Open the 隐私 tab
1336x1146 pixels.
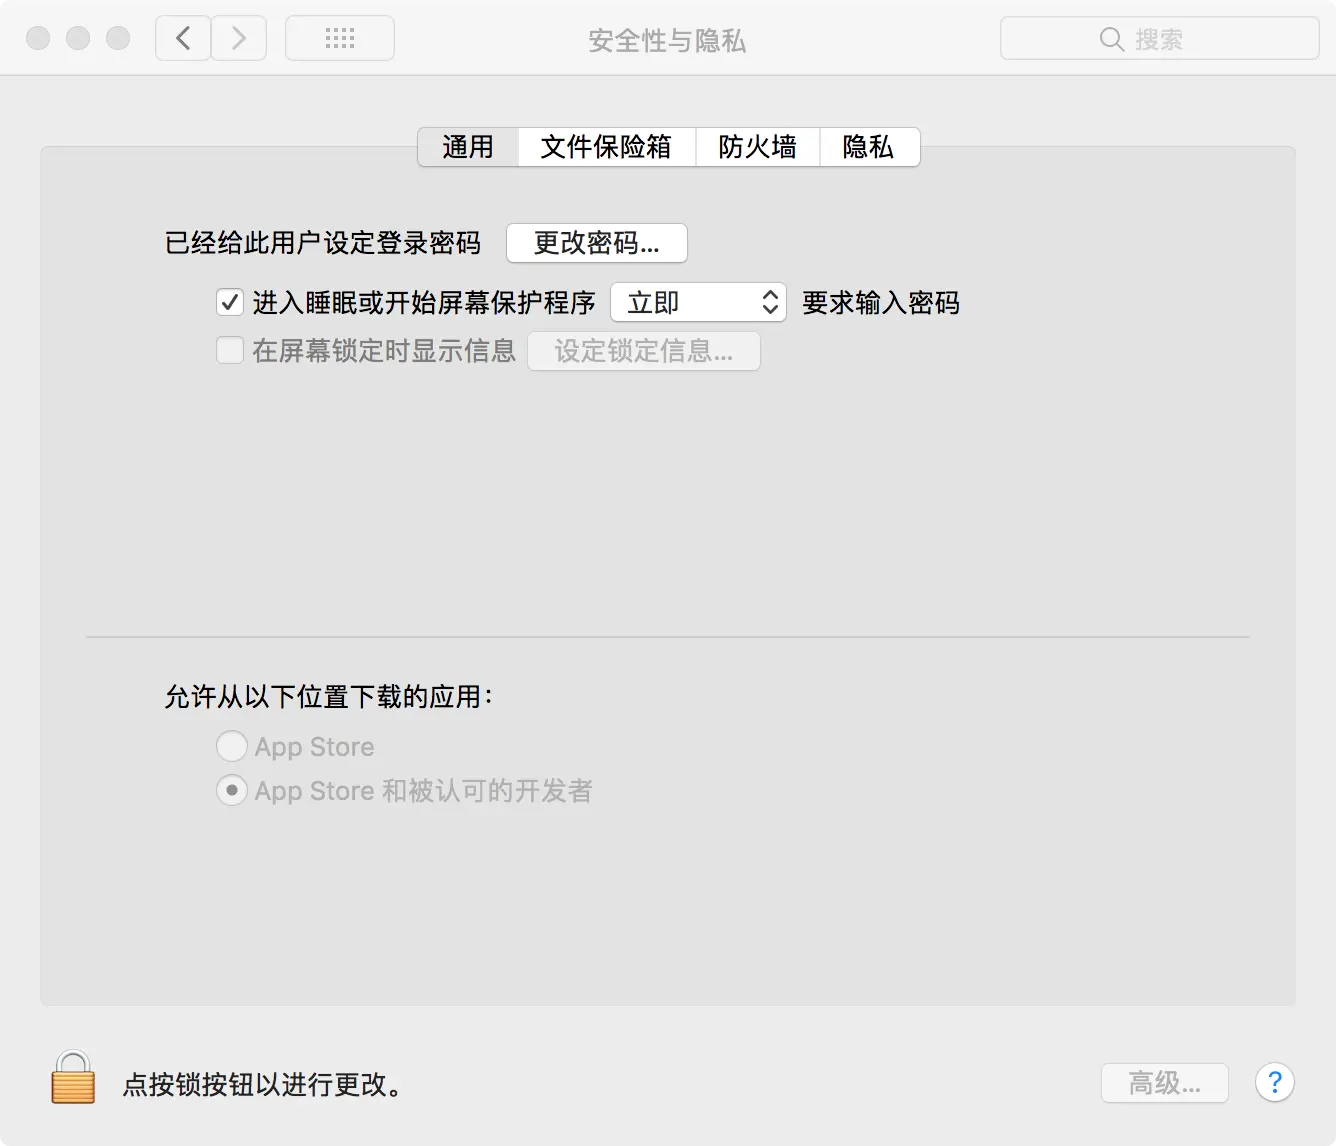[x=868, y=147]
